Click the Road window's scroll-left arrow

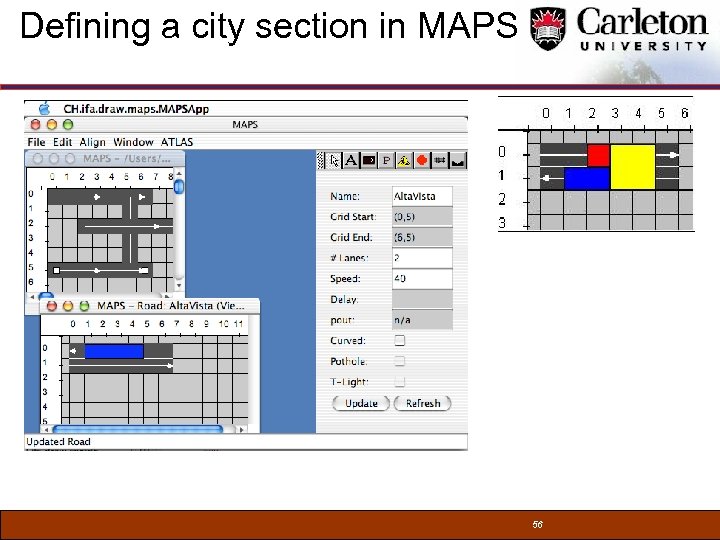click(46, 429)
